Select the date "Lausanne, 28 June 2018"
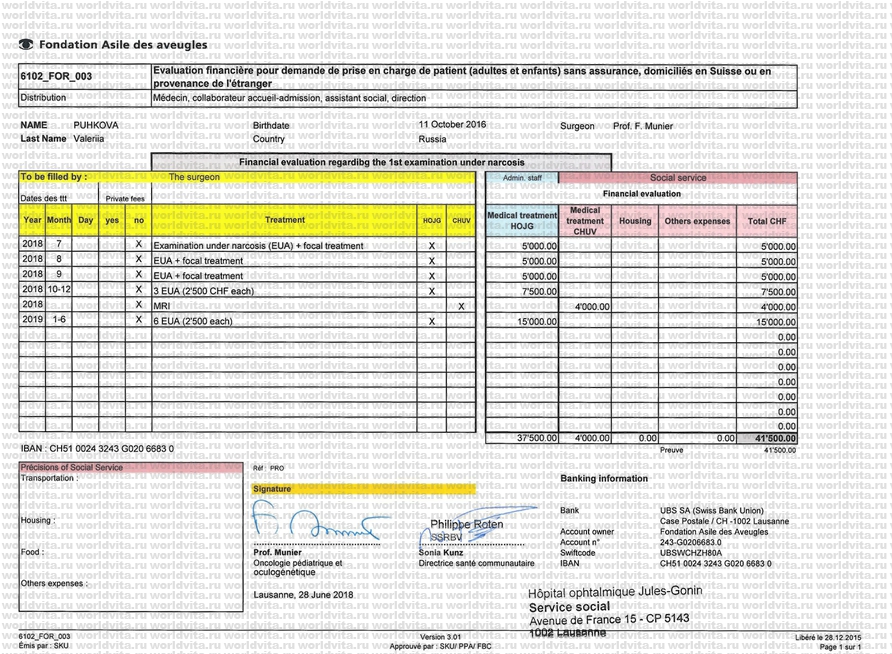The width and height of the screenshot is (892, 654). [303, 594]
